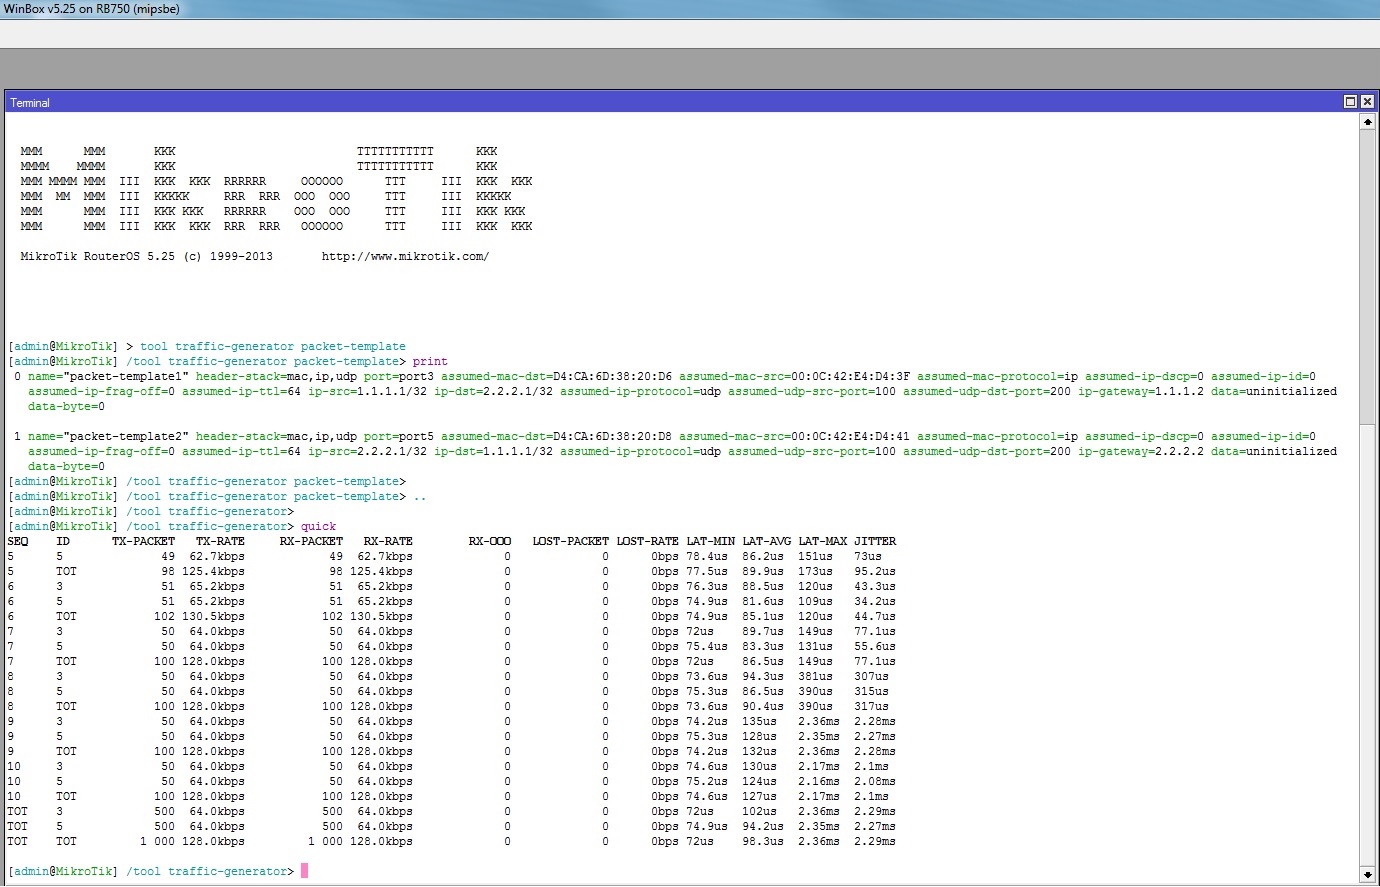Click MAC address 00:0C:42:E4:D4:41

850,436
